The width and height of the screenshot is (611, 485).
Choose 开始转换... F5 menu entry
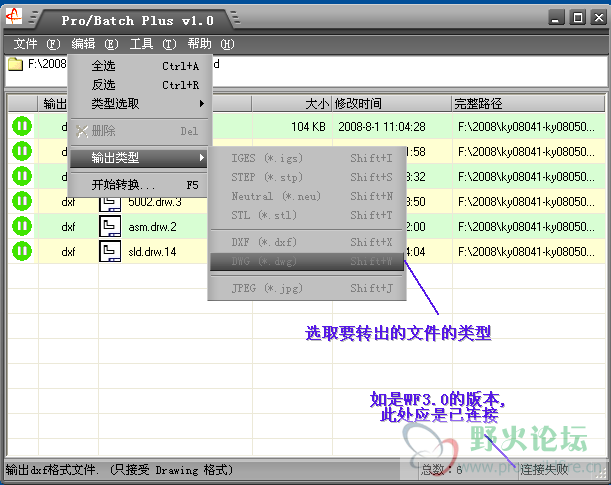[x=139, y=185]
